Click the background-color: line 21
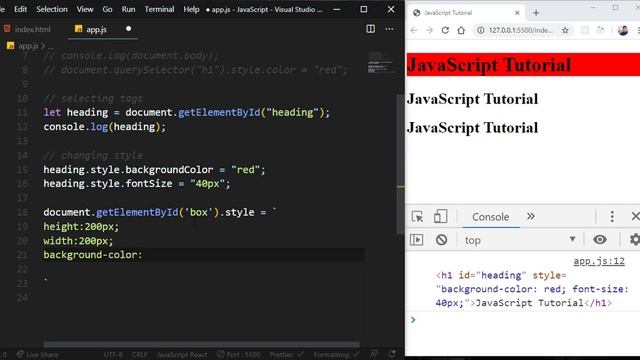This screenshot has width=640, height=360. 93,255
